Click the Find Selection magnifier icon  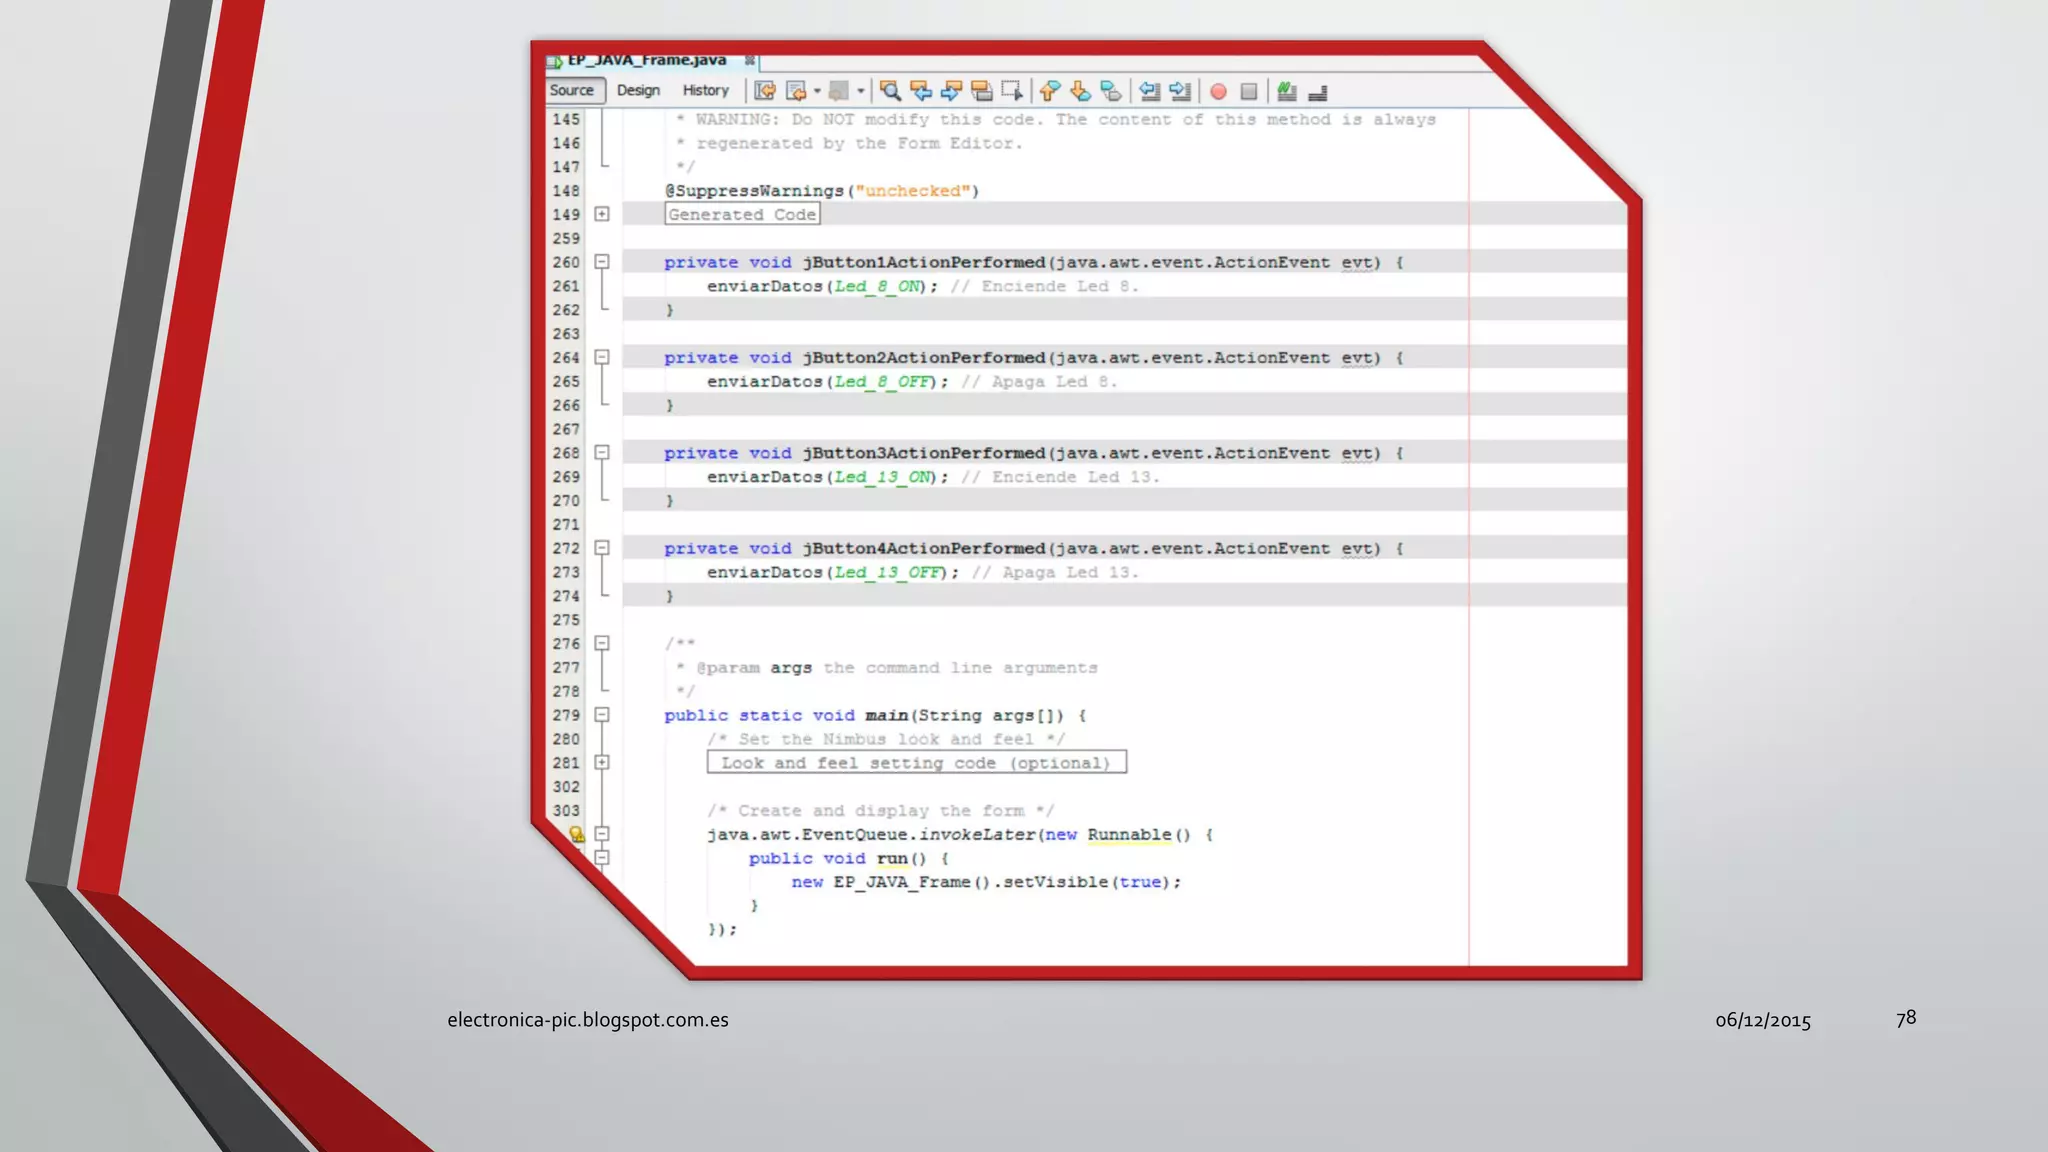point(890,91)
